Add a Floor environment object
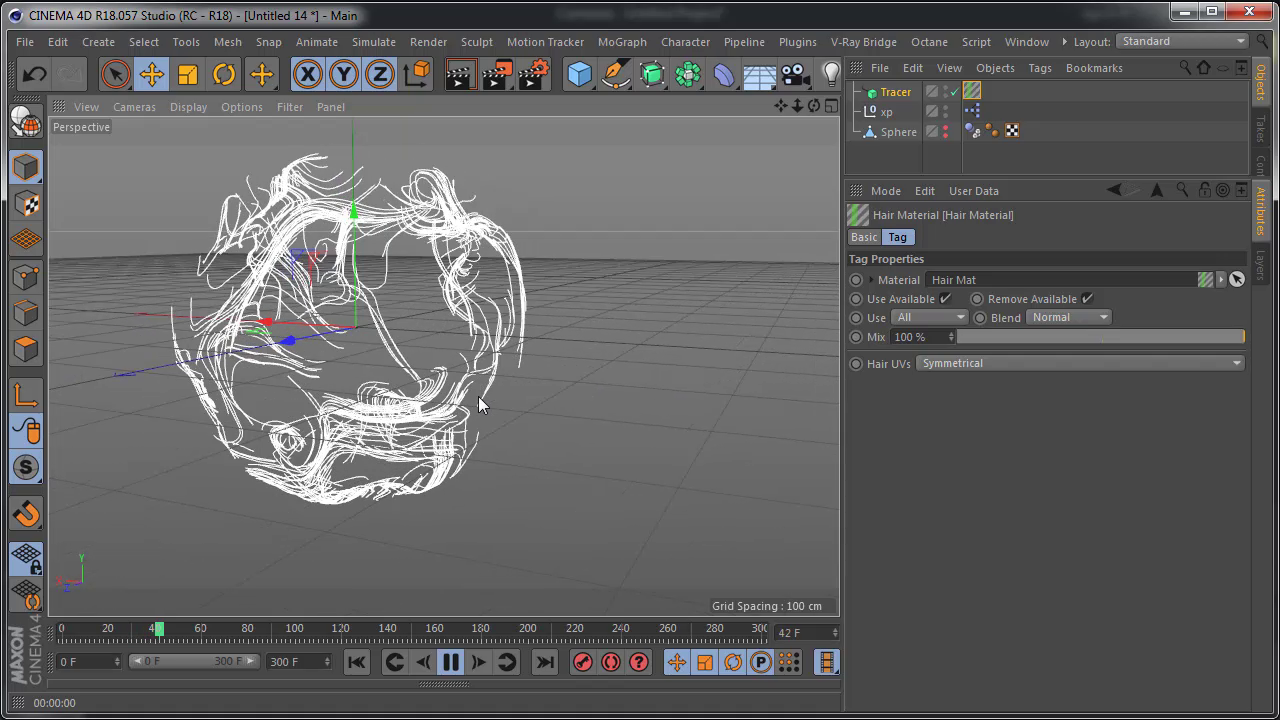The width and height of the screenshot is (1280, 720). click(759, 76)
